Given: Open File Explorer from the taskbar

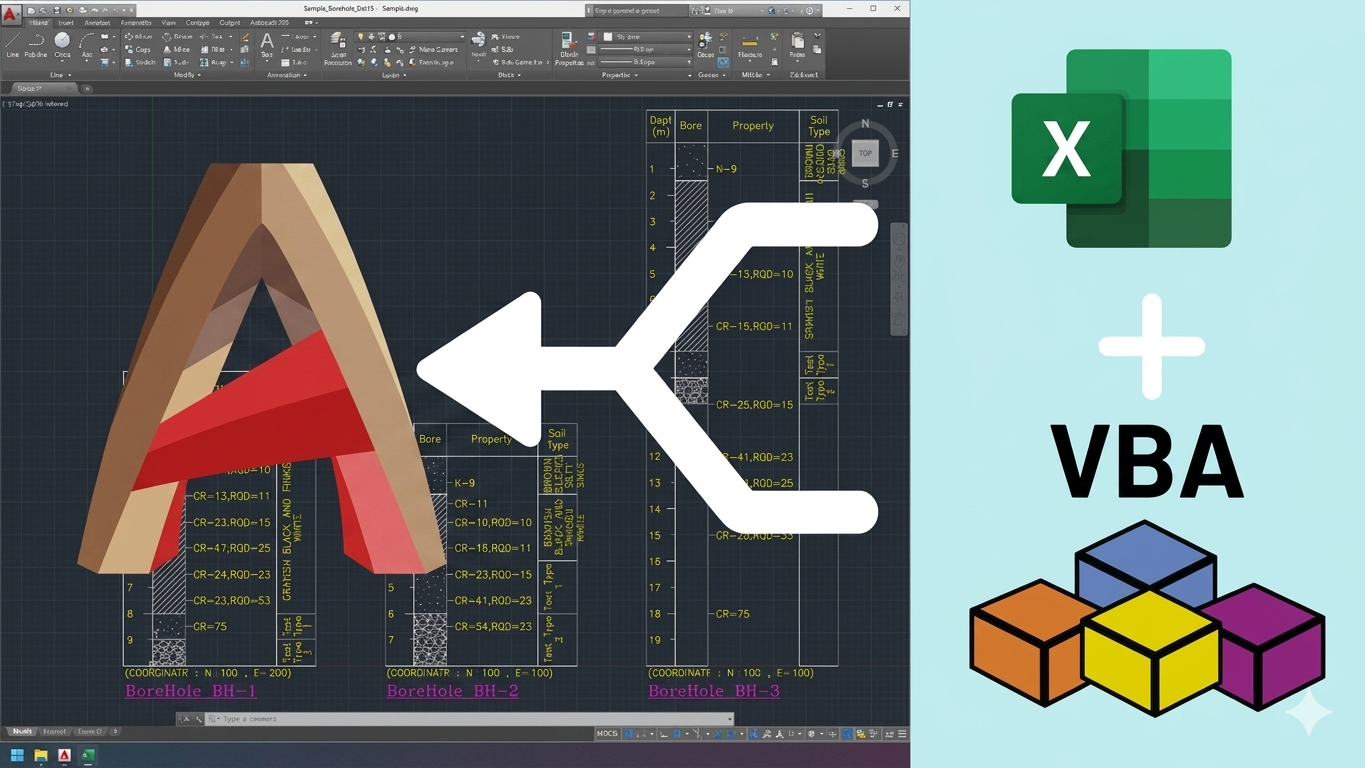Looking at the screenshot, I should click(41, 756).
